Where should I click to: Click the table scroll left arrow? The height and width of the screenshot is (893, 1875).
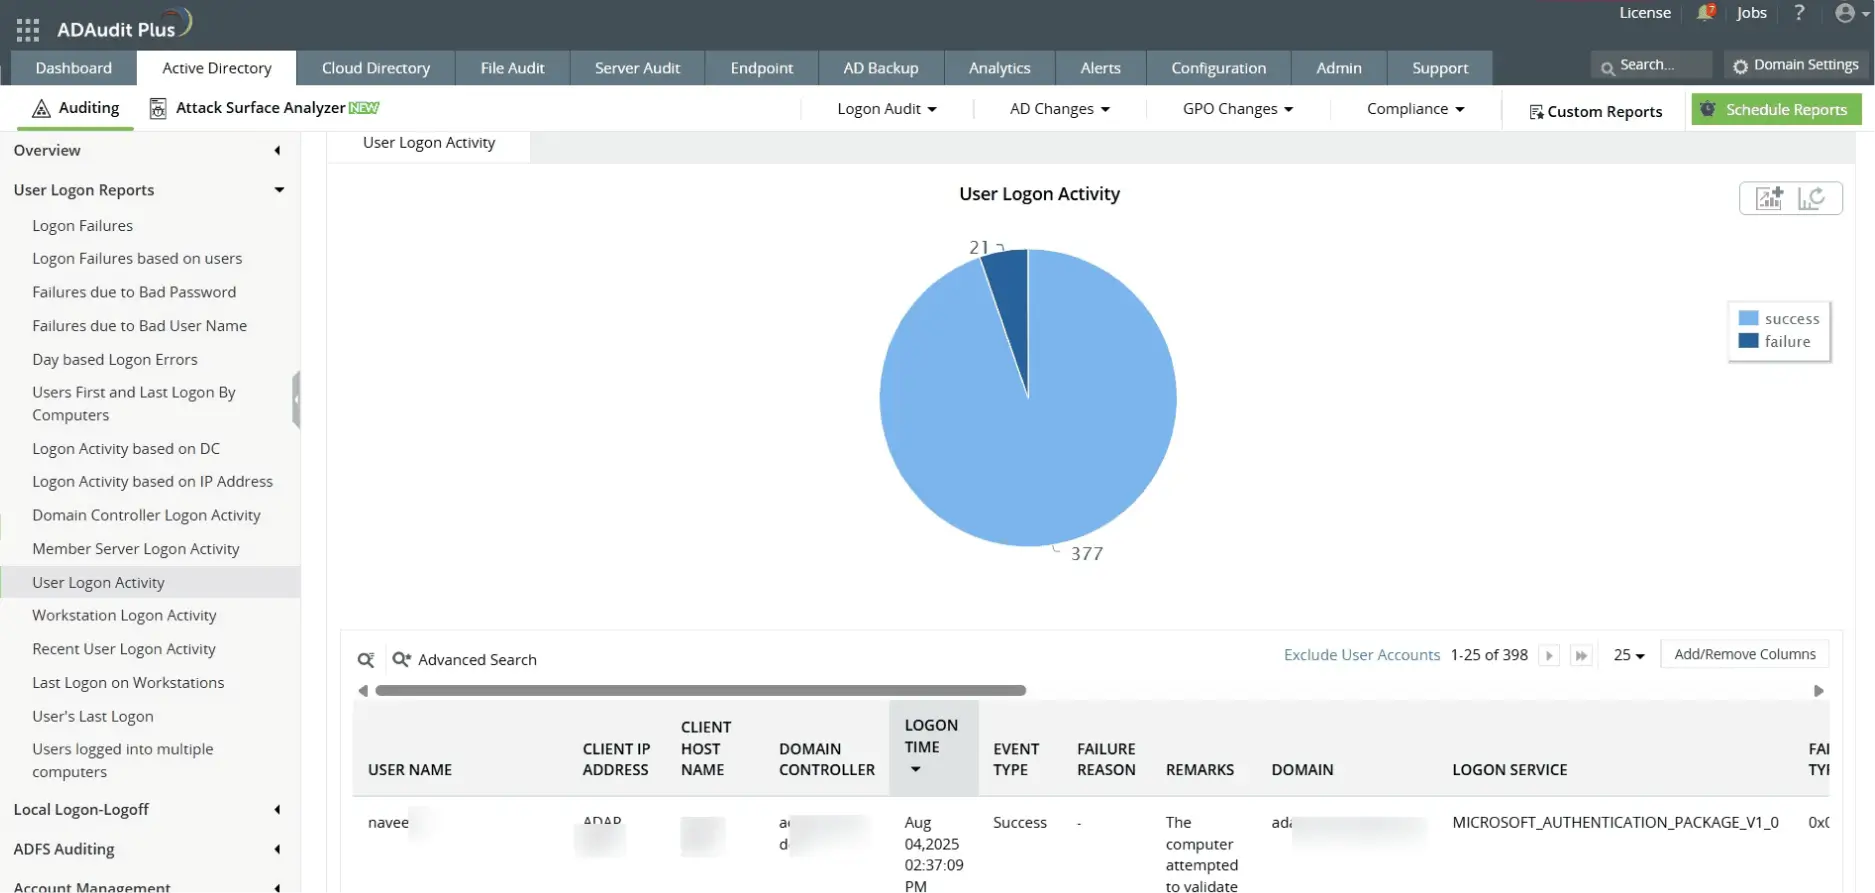[x=363, y=691]
